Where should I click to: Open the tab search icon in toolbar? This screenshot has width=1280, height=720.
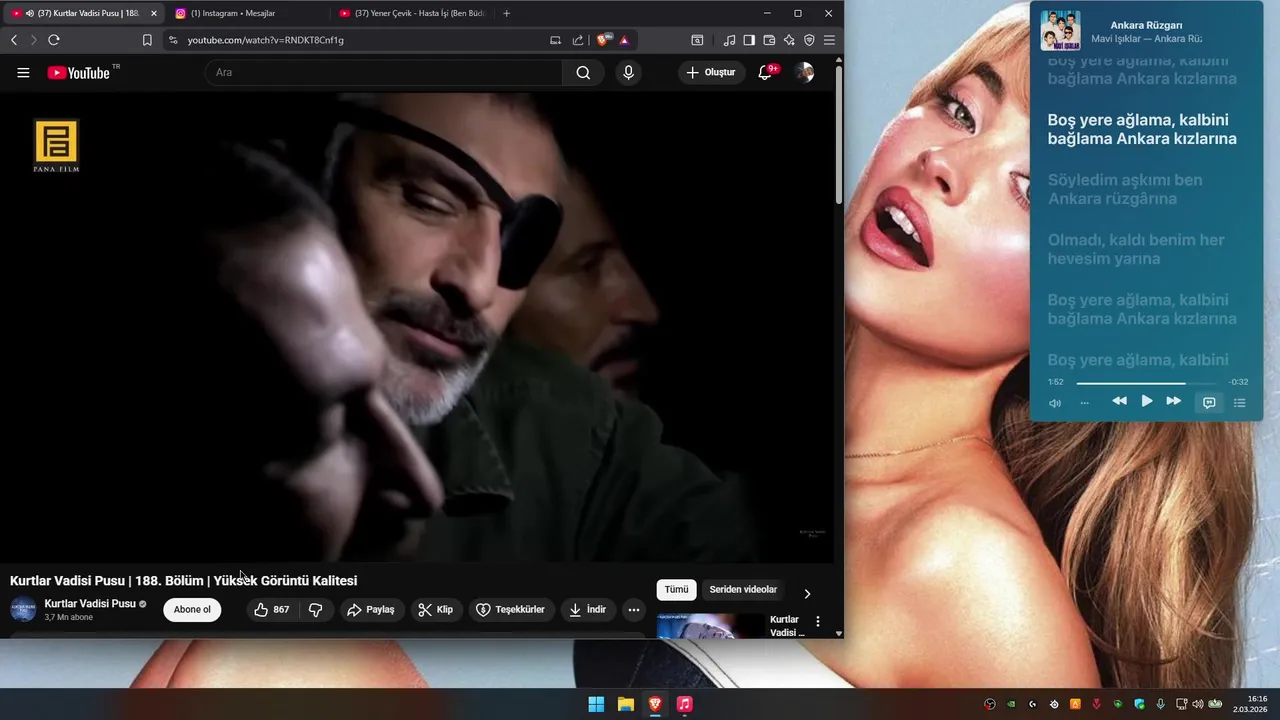click(697, 40)
